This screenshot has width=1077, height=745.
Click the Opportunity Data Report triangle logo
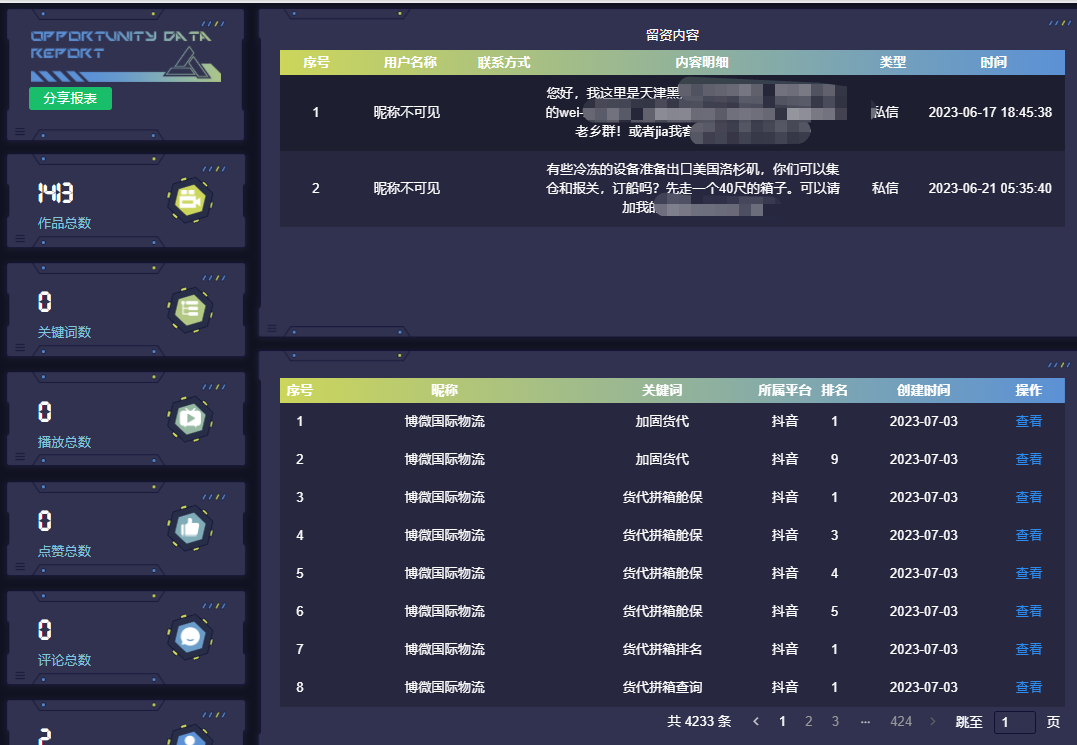190,64
